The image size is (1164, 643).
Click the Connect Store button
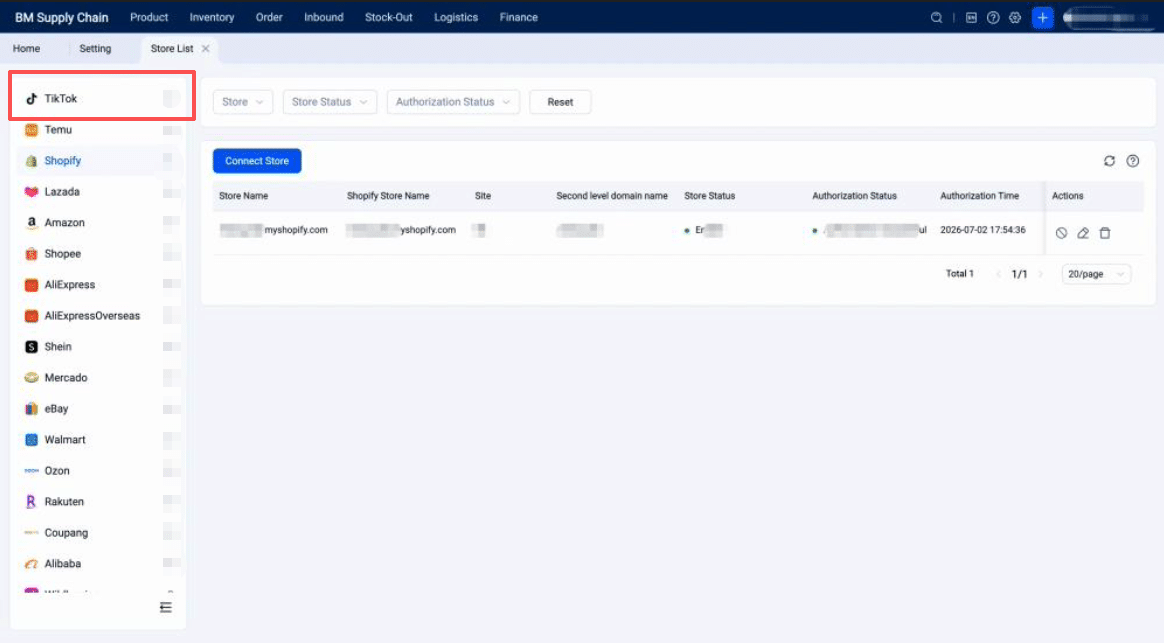[257, 161]
